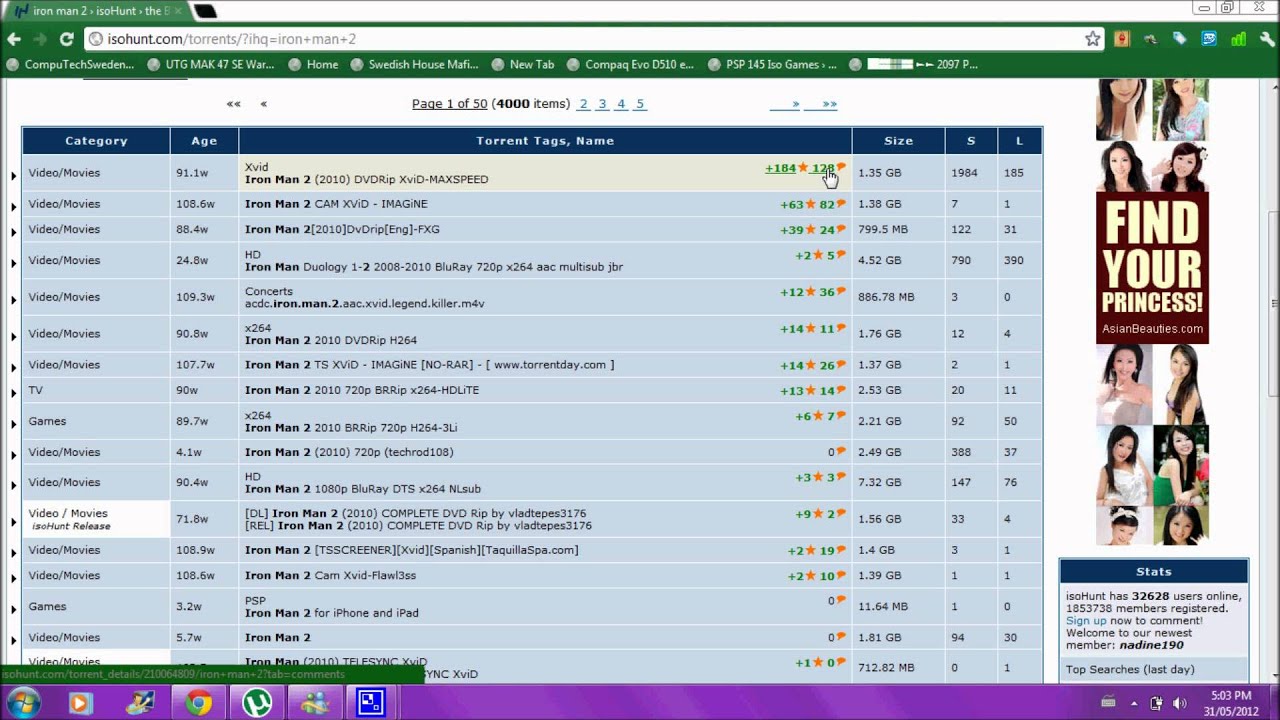Screen dimensions: 1280x720
Task: Open comments bubble for Iron Man 2 for iPhone and iPad
Action: pos(841,600)
